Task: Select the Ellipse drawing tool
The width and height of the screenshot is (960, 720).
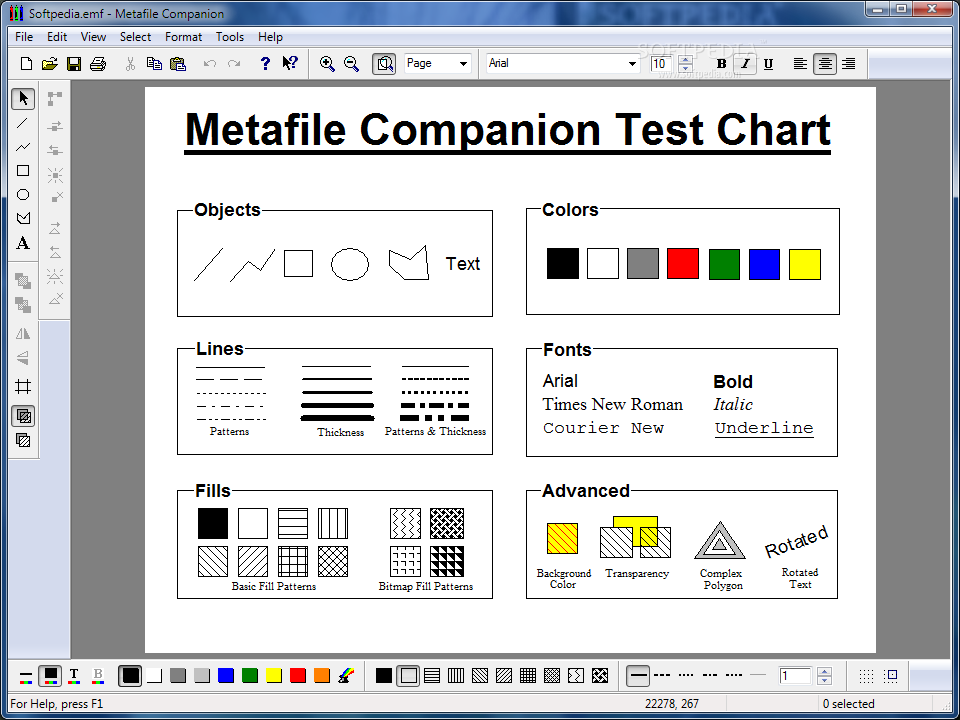Action: 23,195
